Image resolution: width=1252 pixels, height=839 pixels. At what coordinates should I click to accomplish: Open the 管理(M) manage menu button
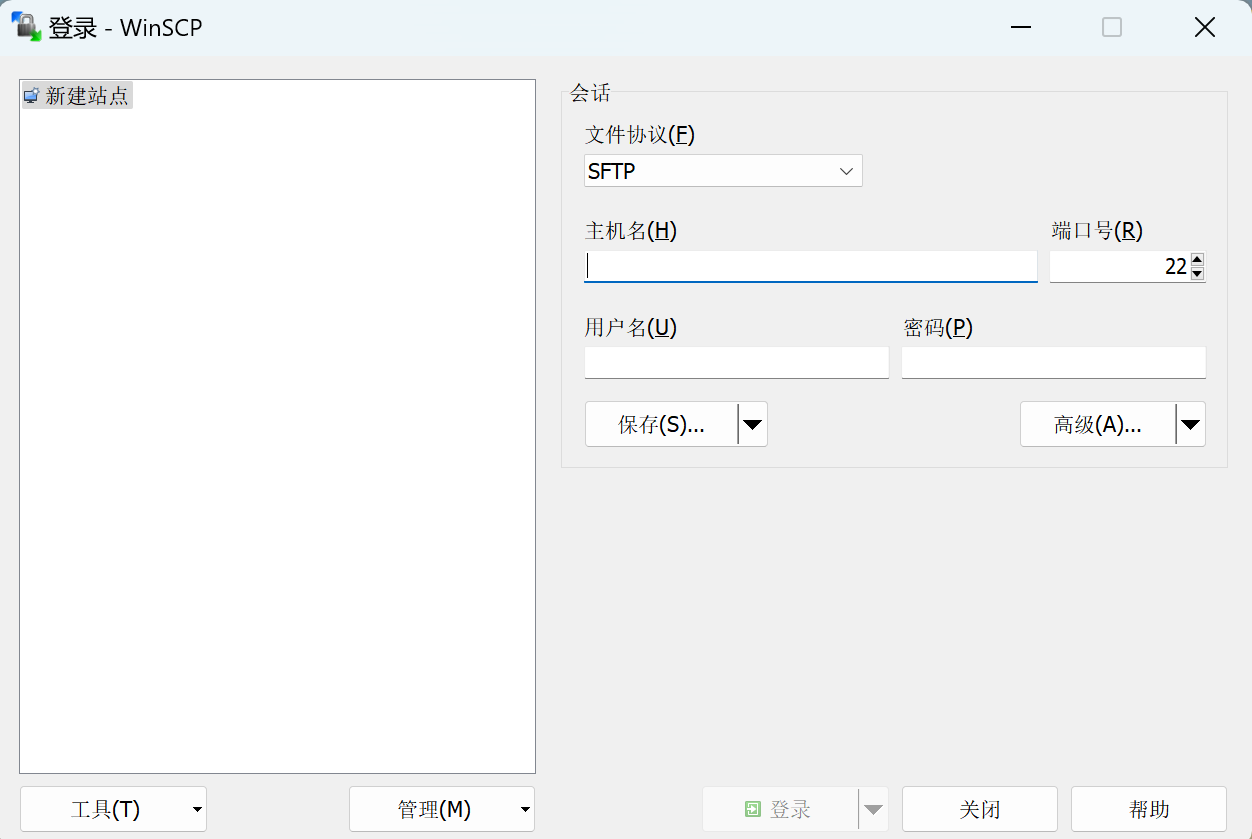(442, 809)
